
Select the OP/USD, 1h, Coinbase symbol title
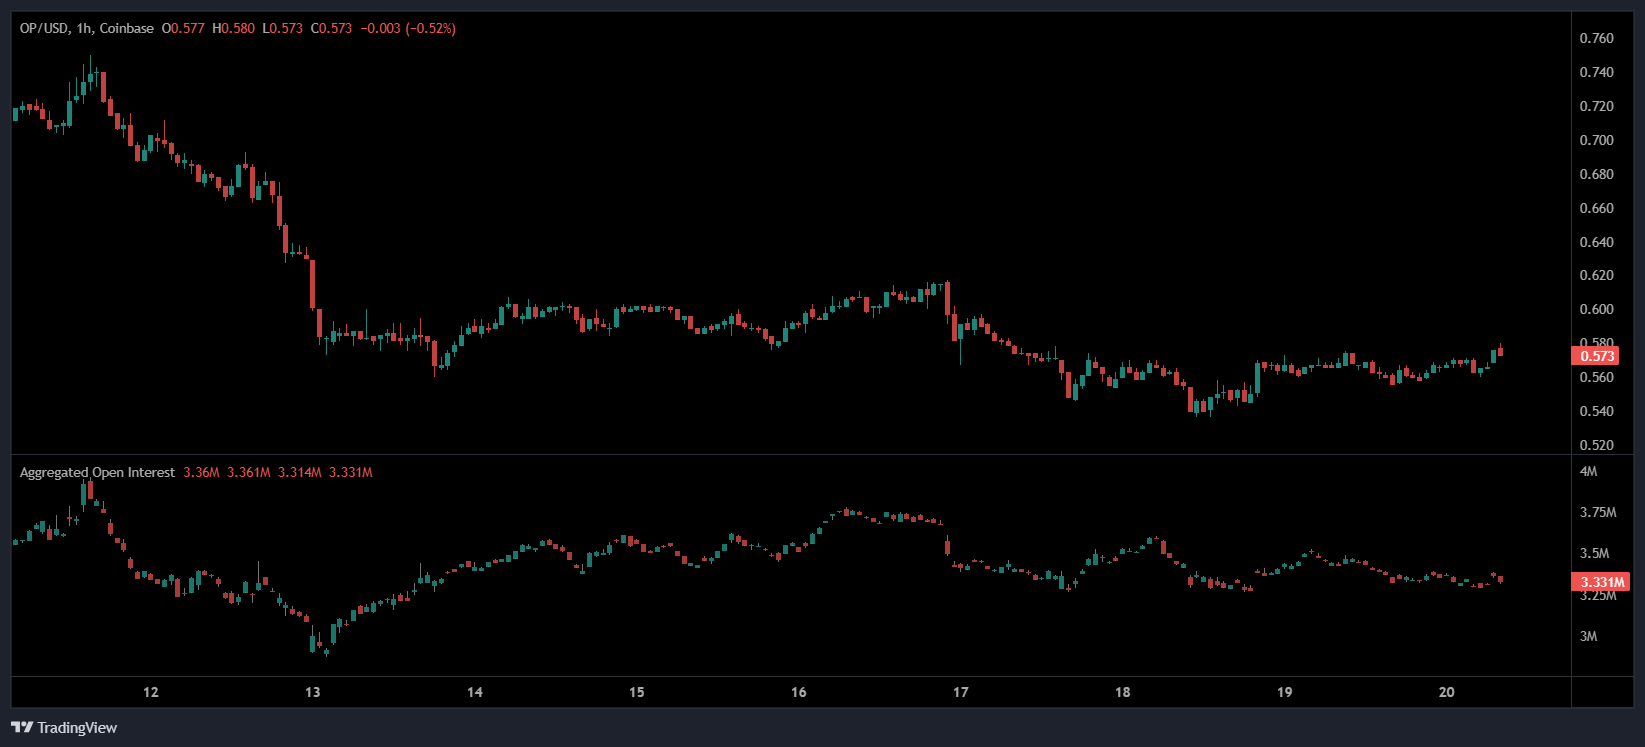point(87,29)
